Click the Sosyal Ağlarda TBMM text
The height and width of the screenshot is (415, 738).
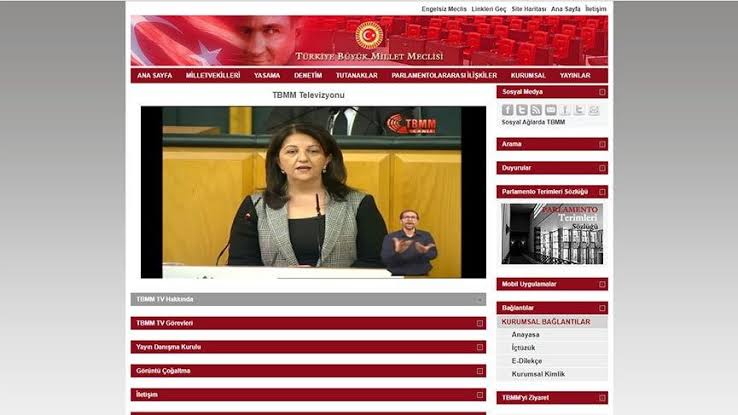(x=533, y=122)
